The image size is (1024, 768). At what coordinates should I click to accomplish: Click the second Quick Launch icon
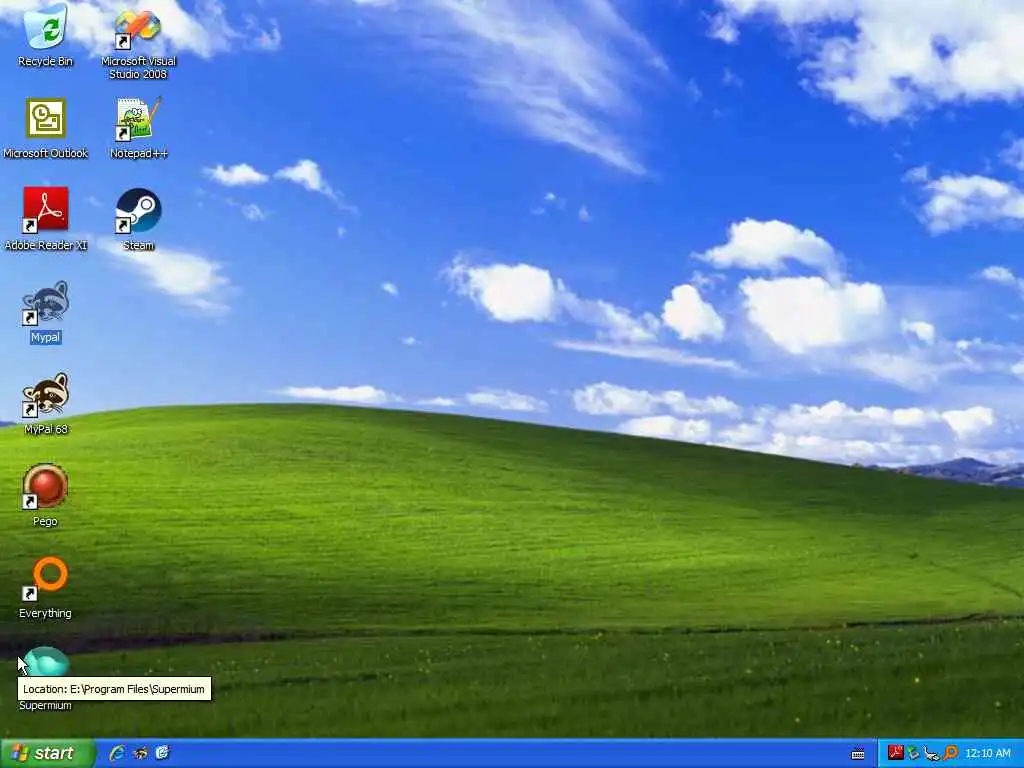140,754
